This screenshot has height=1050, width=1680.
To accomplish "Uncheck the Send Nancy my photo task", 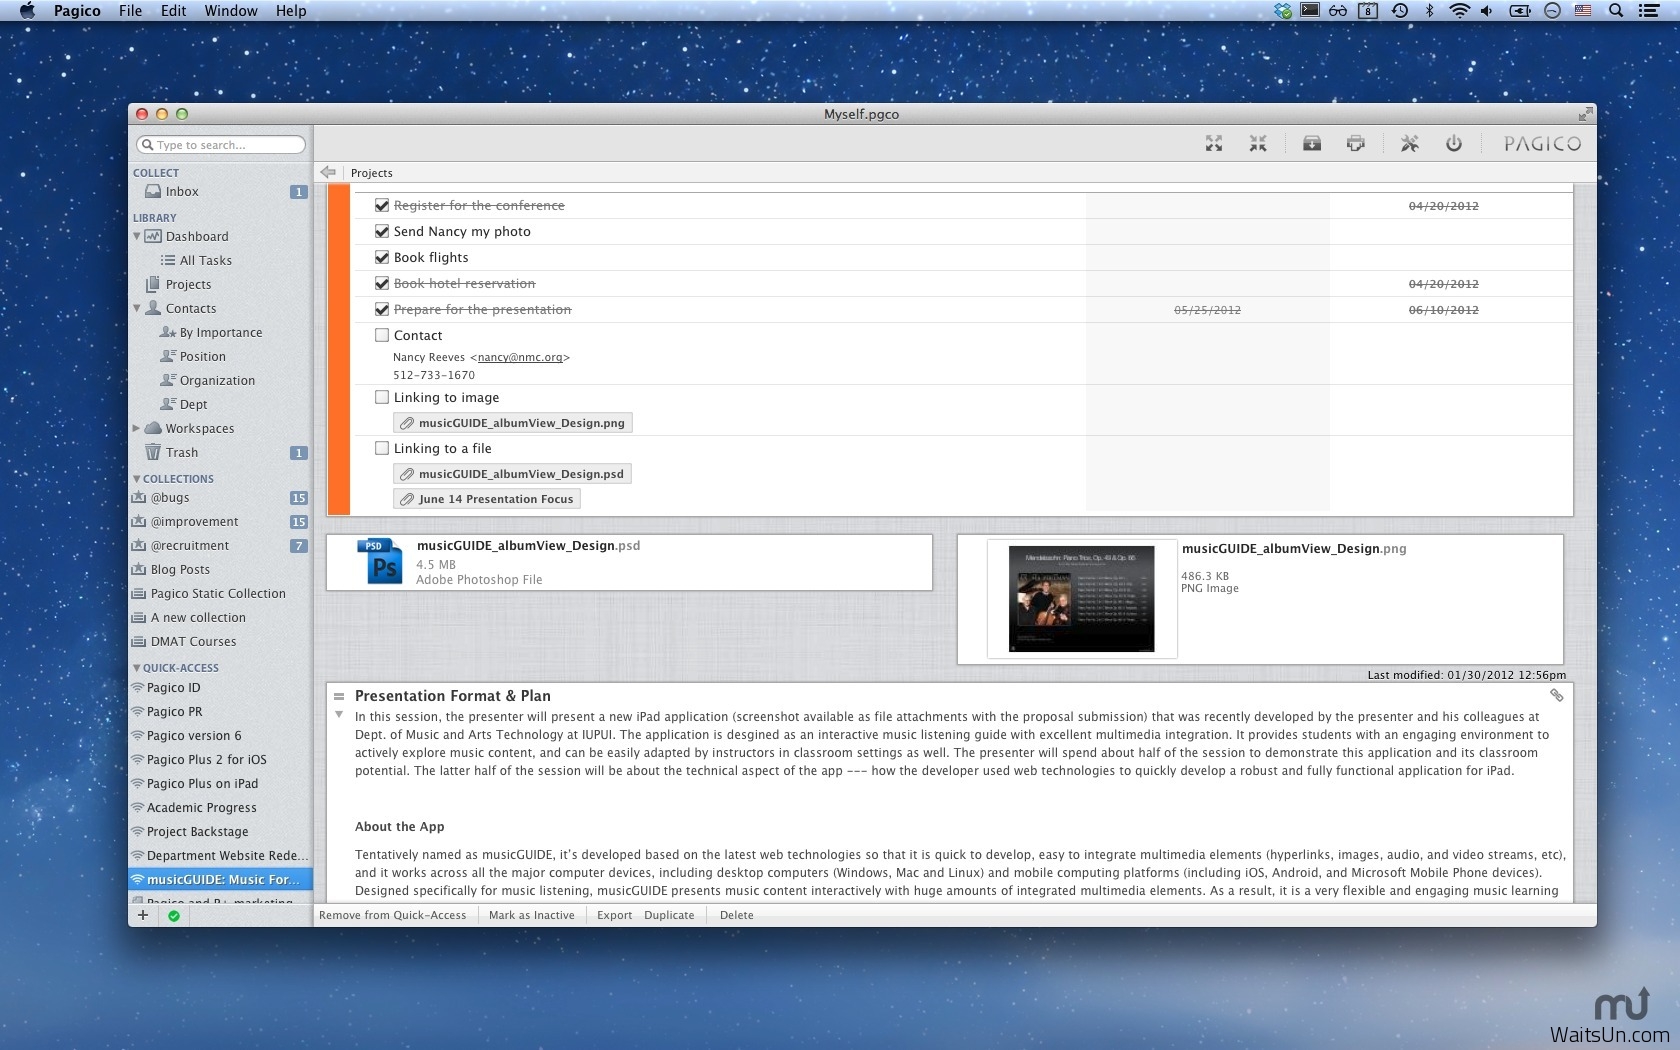I will point(382,231).
